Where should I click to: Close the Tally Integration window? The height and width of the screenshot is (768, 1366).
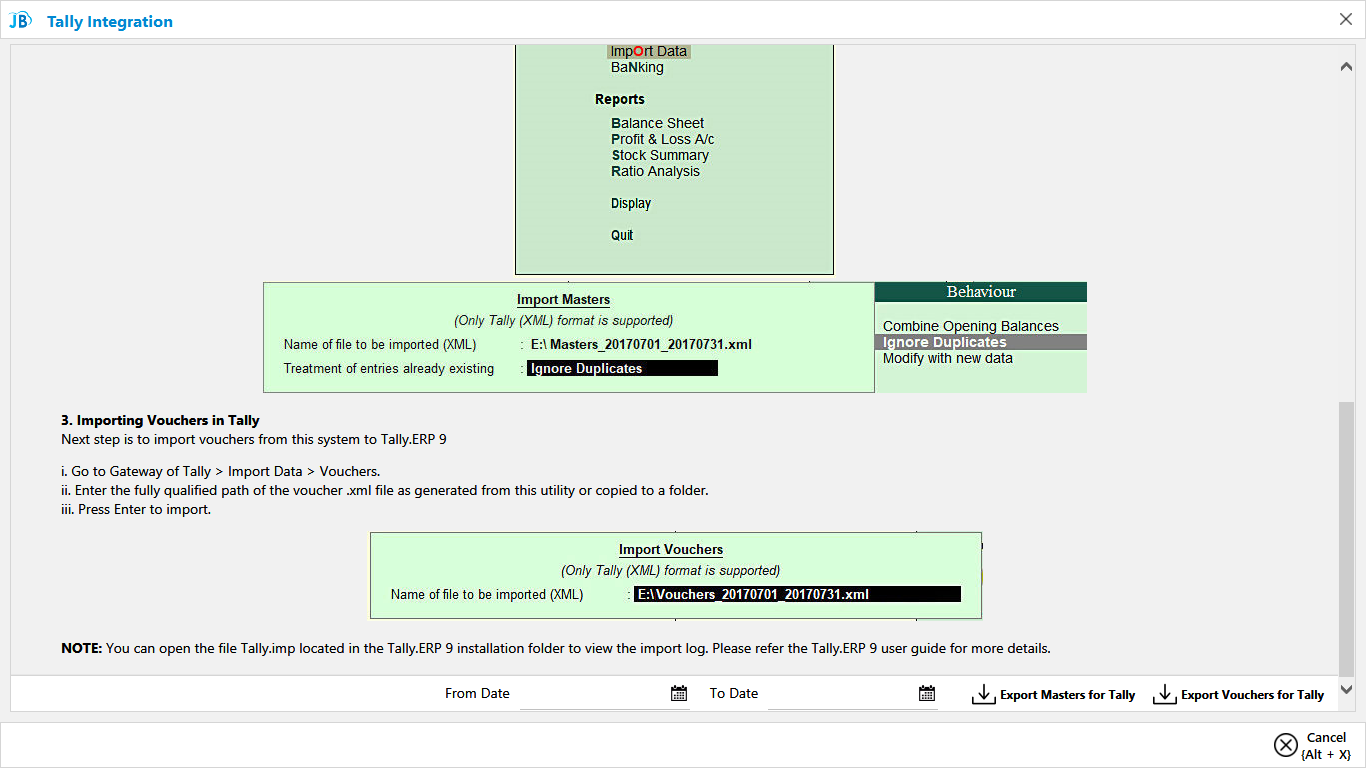click(1345, 19)
